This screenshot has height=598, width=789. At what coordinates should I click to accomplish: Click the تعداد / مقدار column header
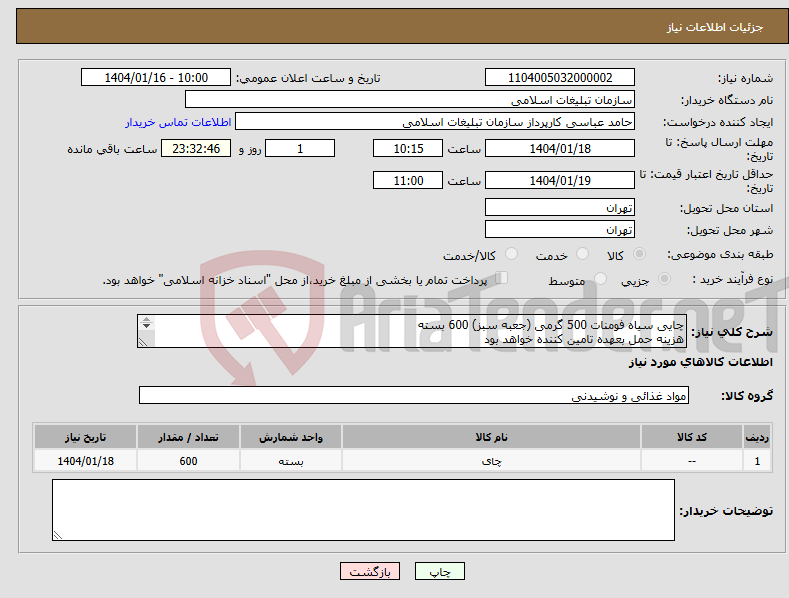(x=188, y=437)
